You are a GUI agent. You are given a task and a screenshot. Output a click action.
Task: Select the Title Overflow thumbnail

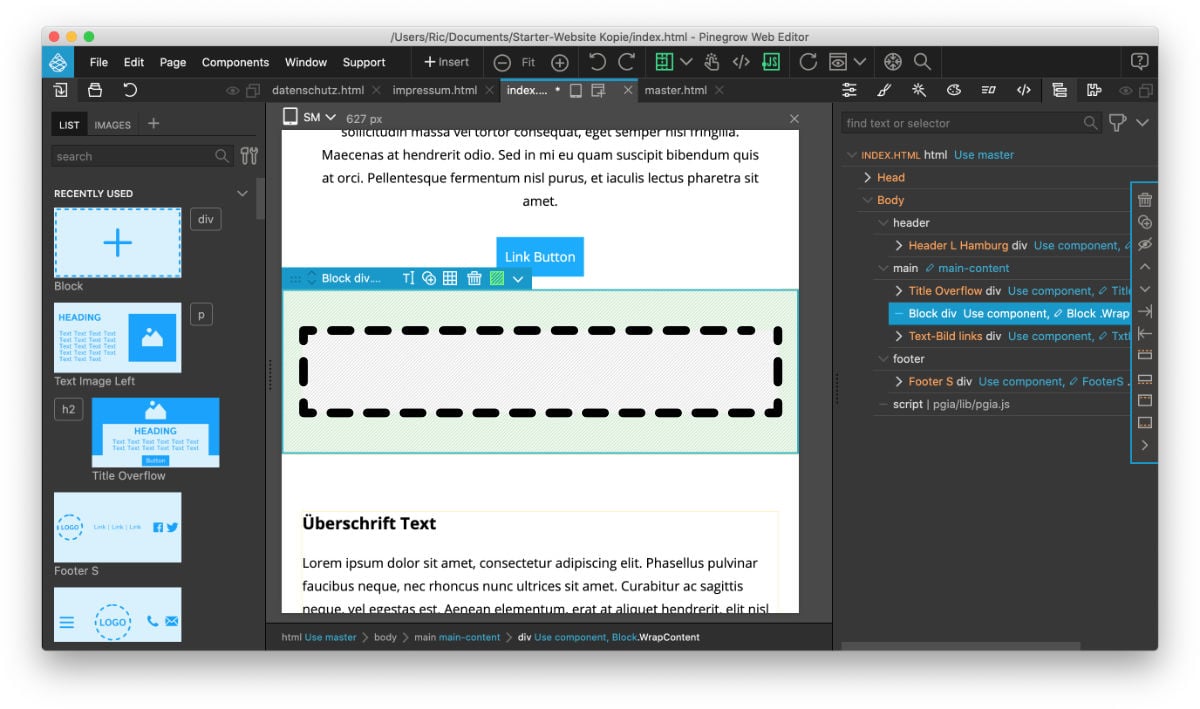point(155,432)
